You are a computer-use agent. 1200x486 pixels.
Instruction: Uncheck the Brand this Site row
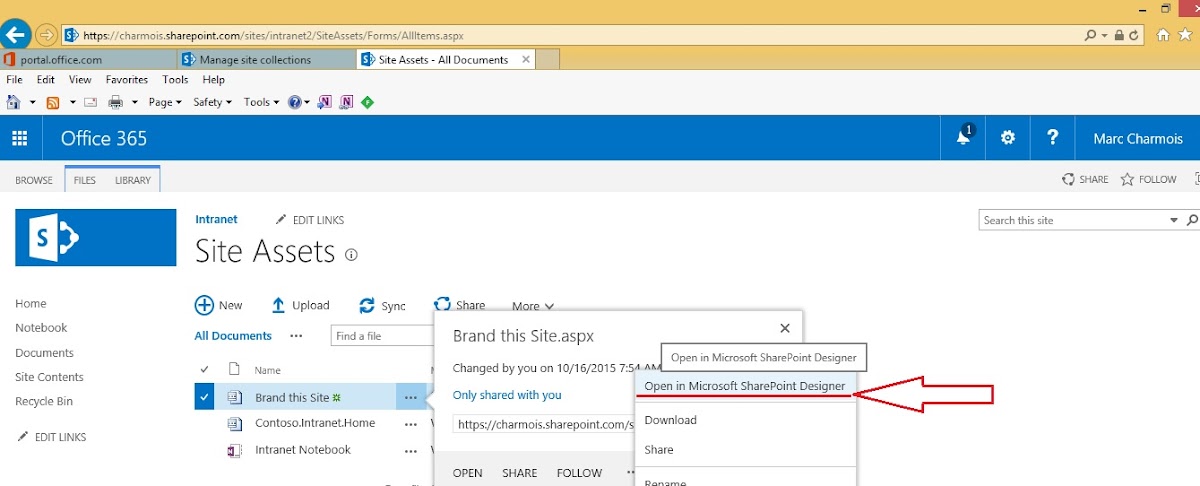click(x=205, y=397)
